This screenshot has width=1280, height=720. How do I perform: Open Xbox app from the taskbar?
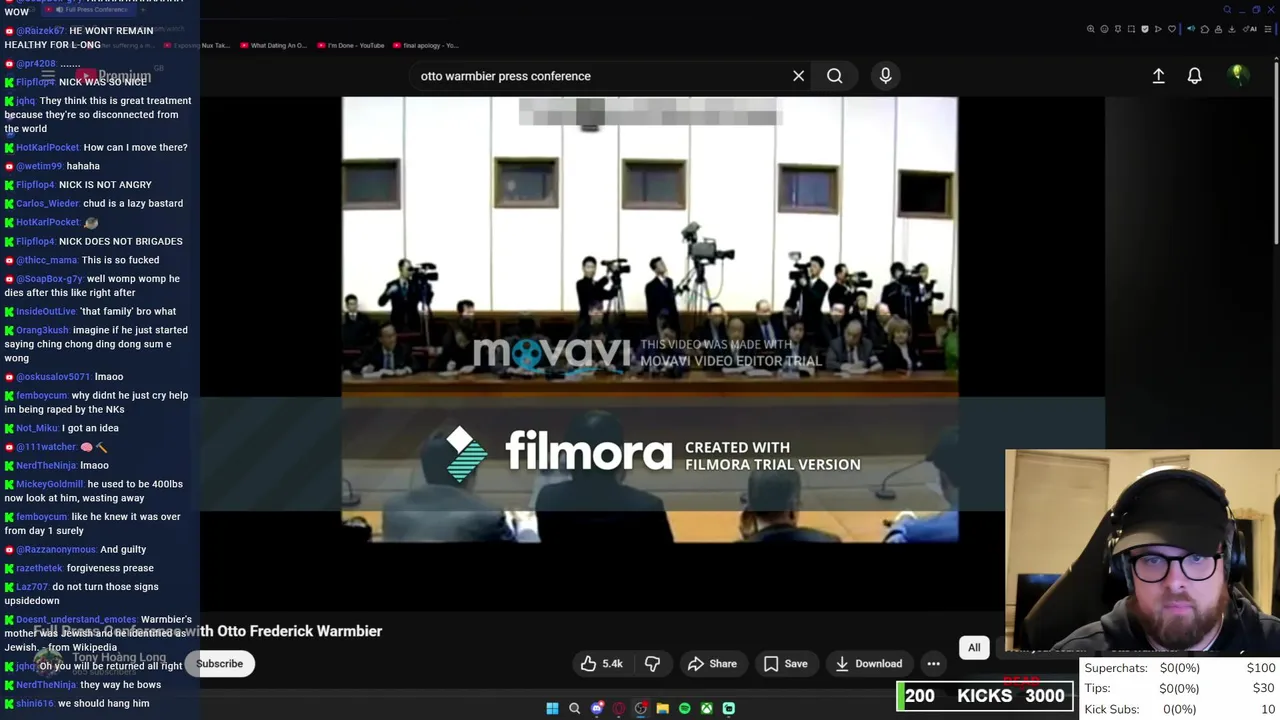pos(706,708)
